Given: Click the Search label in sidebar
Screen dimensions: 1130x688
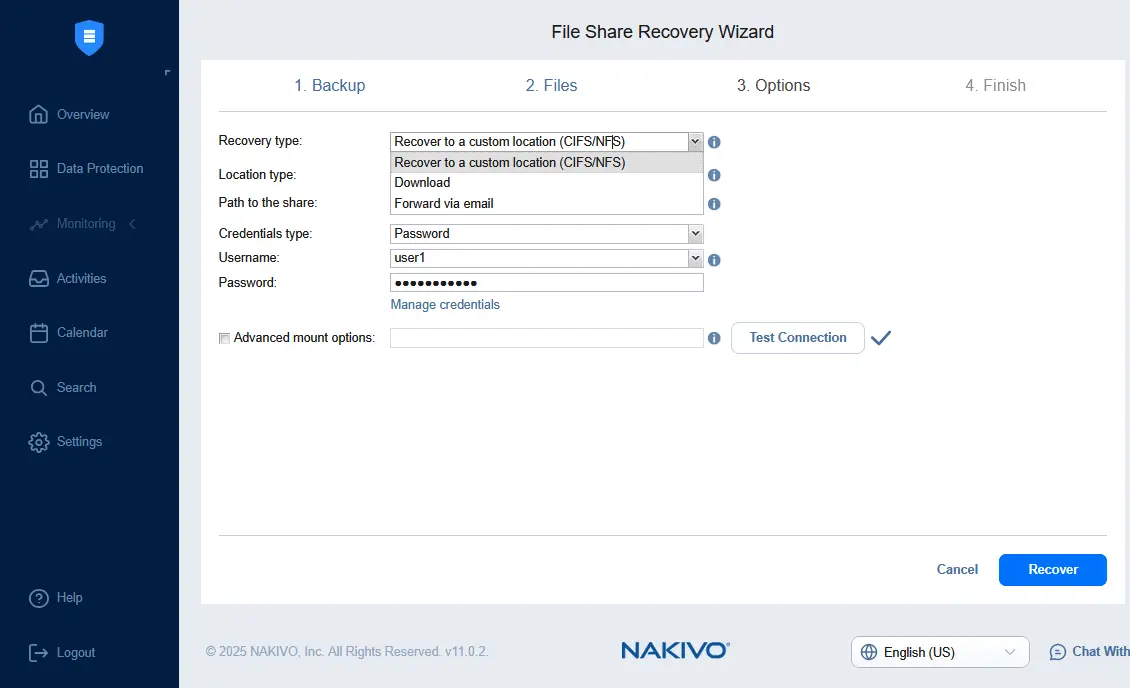Looking at the screenshot, I should pyautogui.click(x=76, y=388).
